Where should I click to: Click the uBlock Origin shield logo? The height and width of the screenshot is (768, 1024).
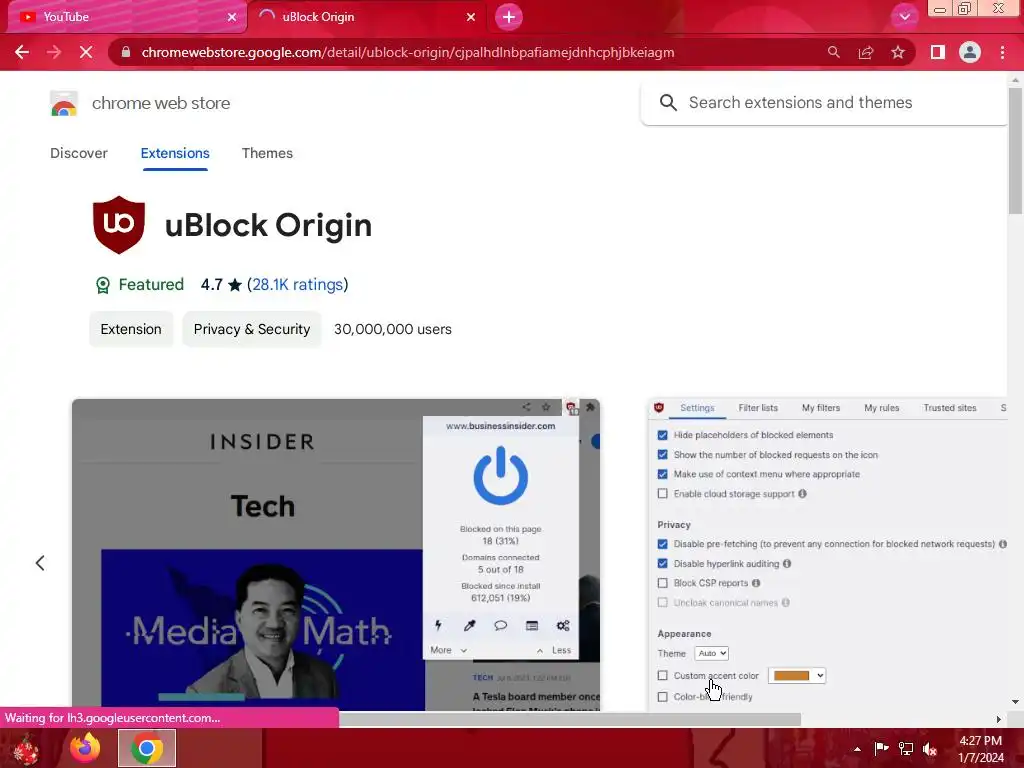(119, 225)
